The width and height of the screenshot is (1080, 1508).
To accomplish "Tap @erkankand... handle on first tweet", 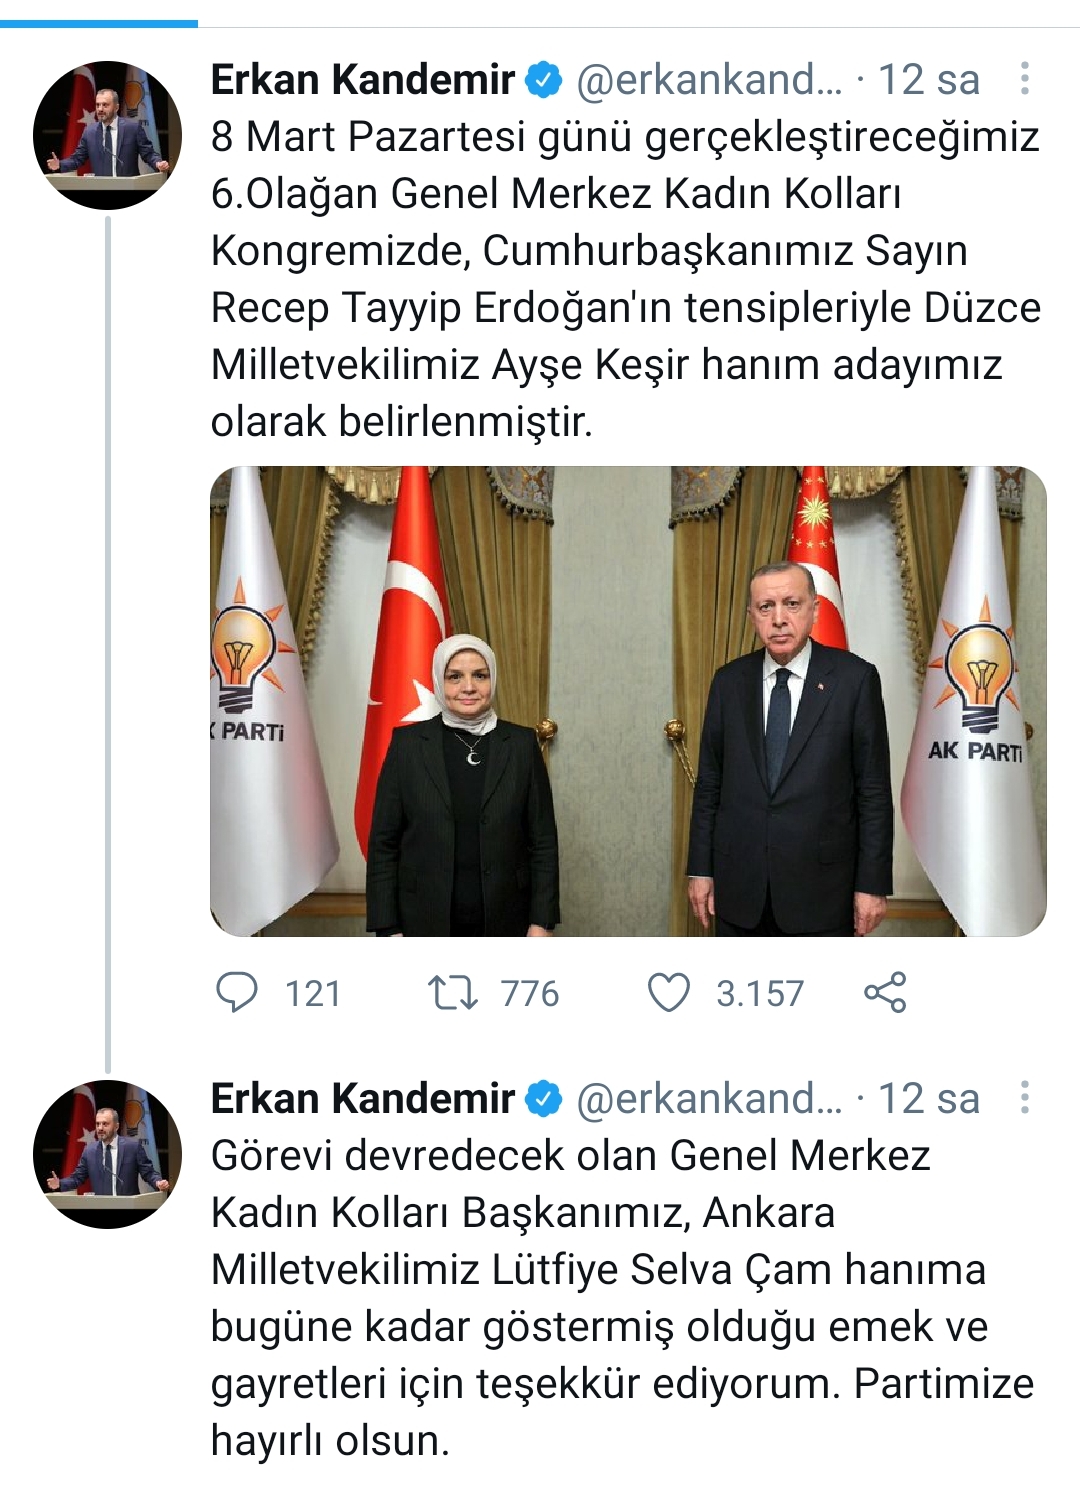I will click(710, 80).
